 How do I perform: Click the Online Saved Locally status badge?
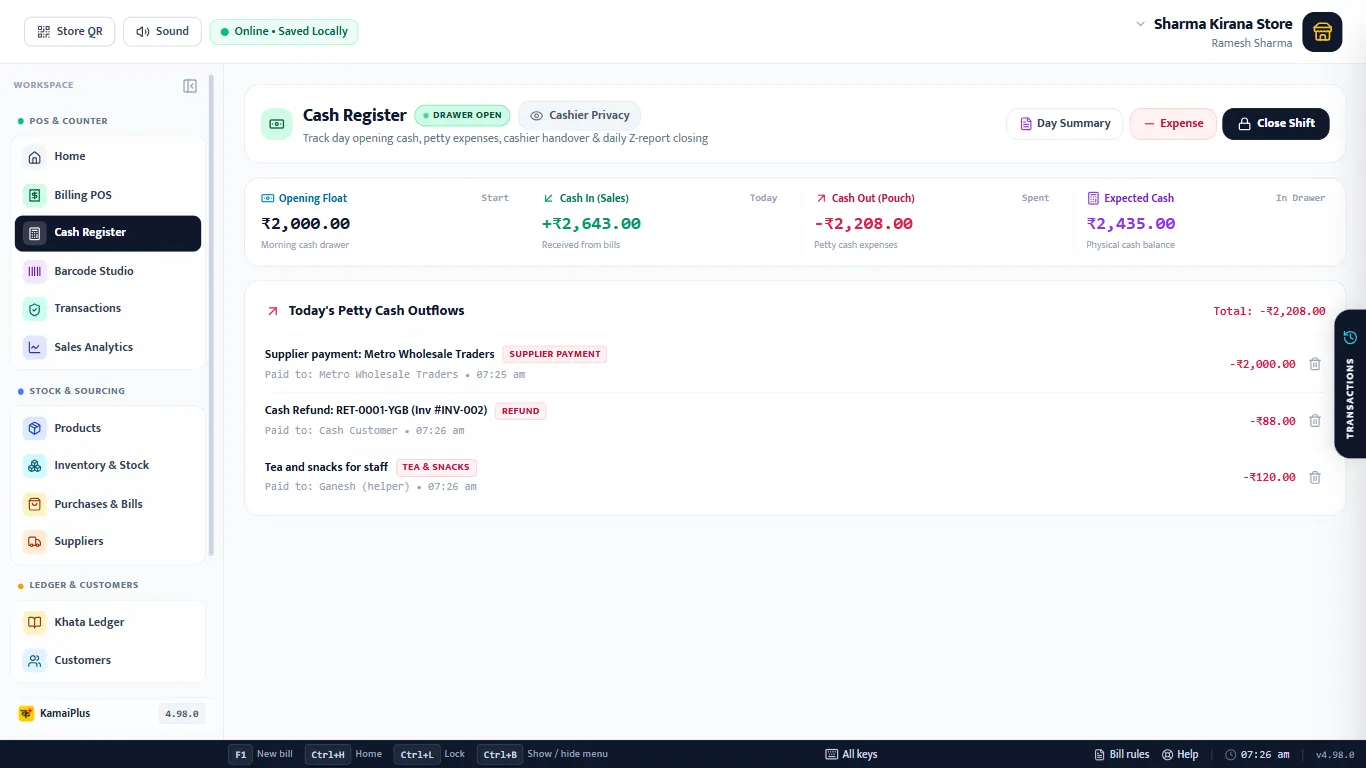coord(284,31)
